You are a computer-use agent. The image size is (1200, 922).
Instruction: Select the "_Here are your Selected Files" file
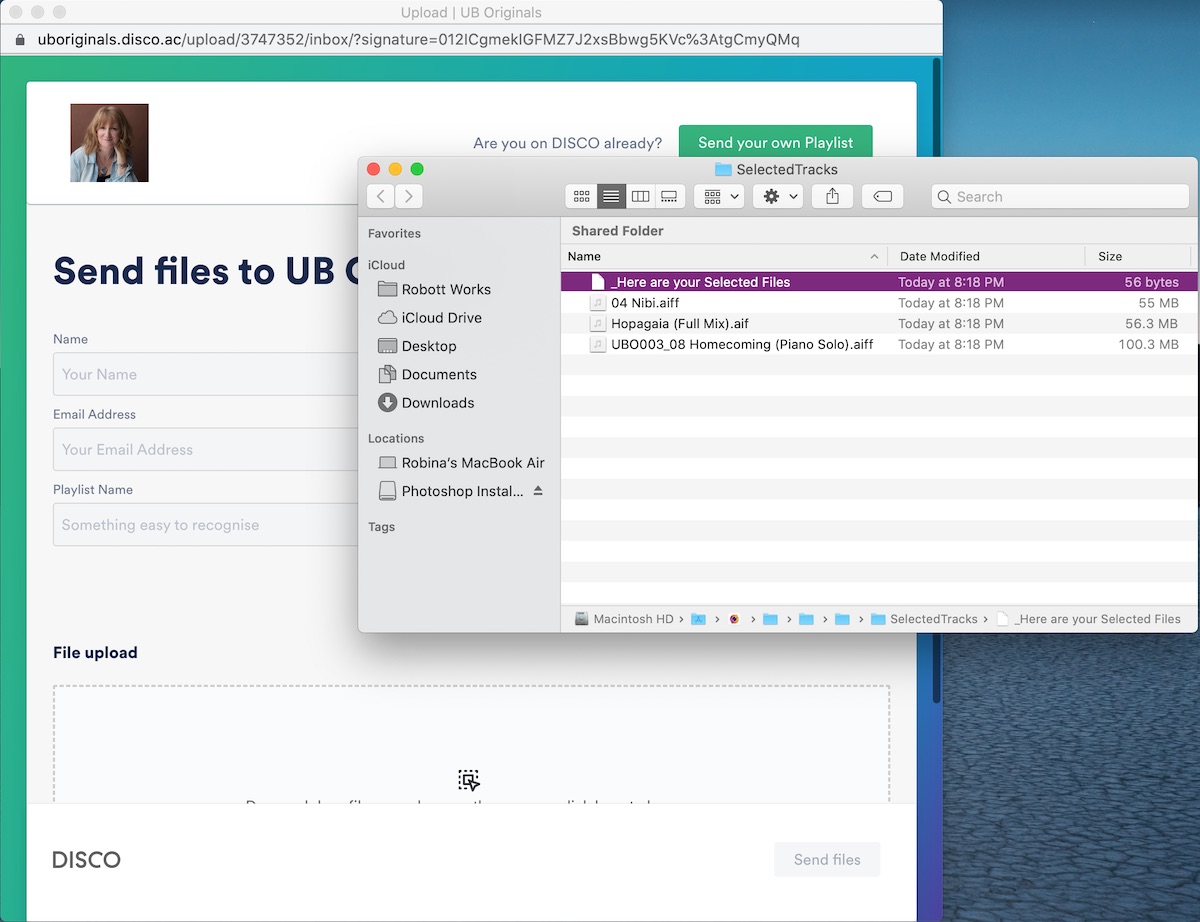tap(879, 282)
